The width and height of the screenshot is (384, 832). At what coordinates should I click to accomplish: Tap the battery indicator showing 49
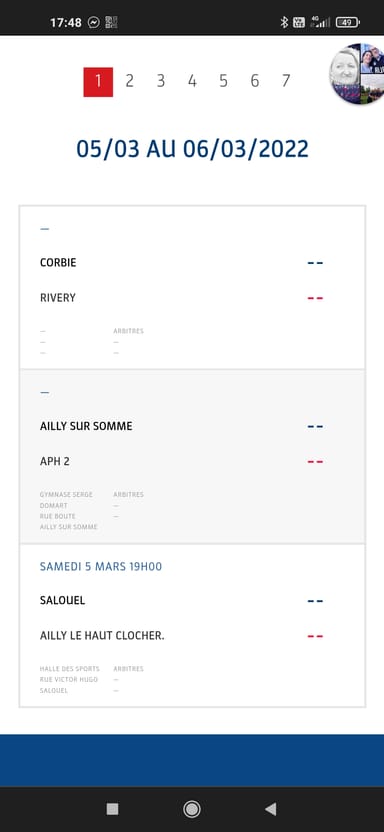click(347, 22)
